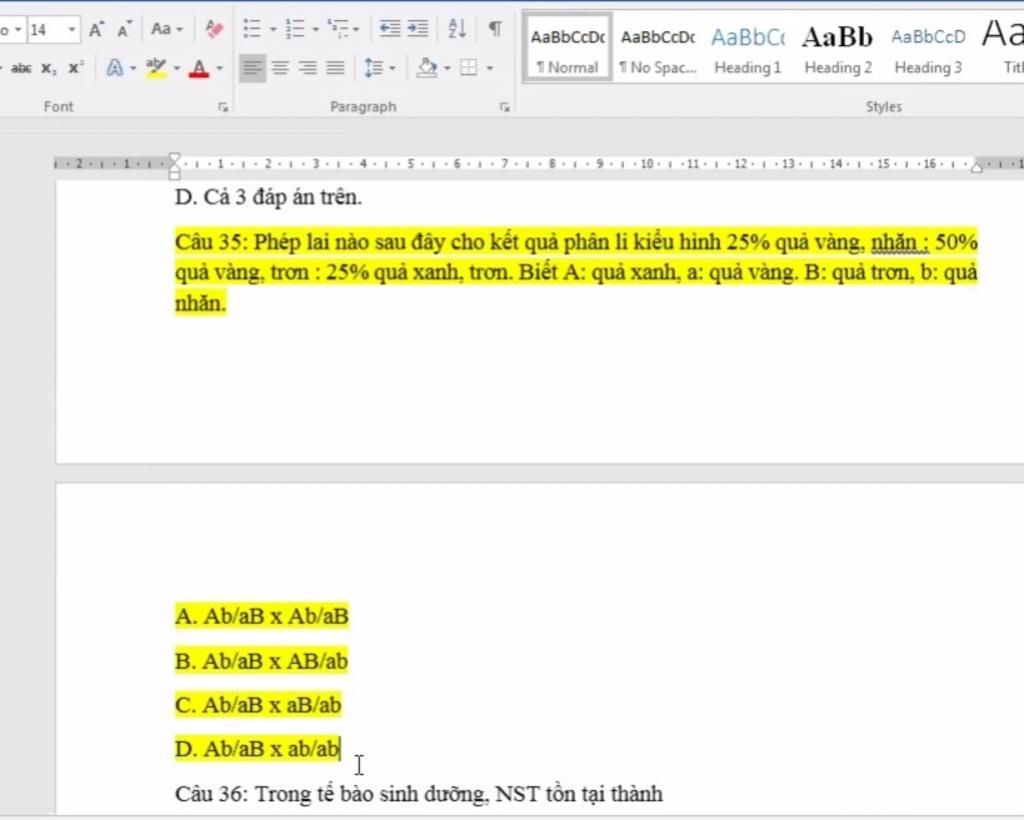Insert a bulleted list
The width and height of the screenshot is (1024, 820).
tap(252, 29)
